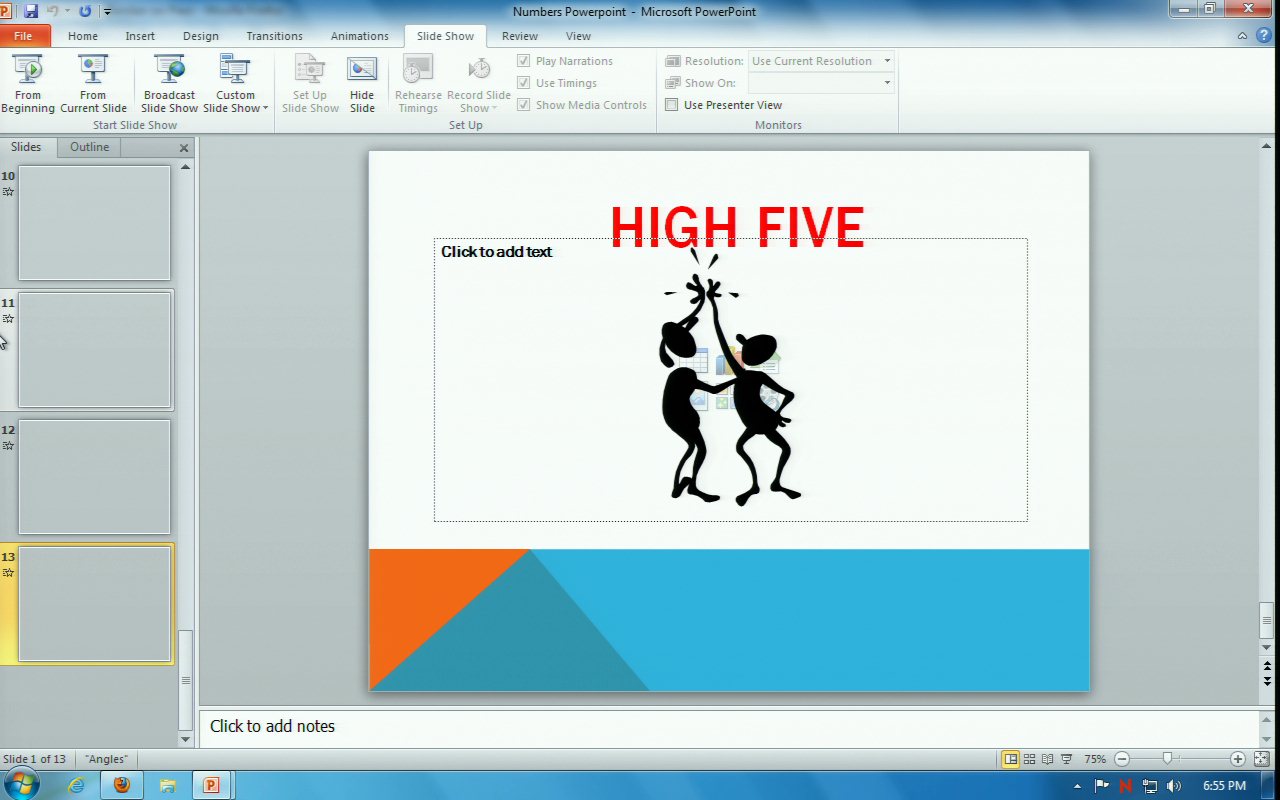Click the zoom slider handle

pos(1166,759)
